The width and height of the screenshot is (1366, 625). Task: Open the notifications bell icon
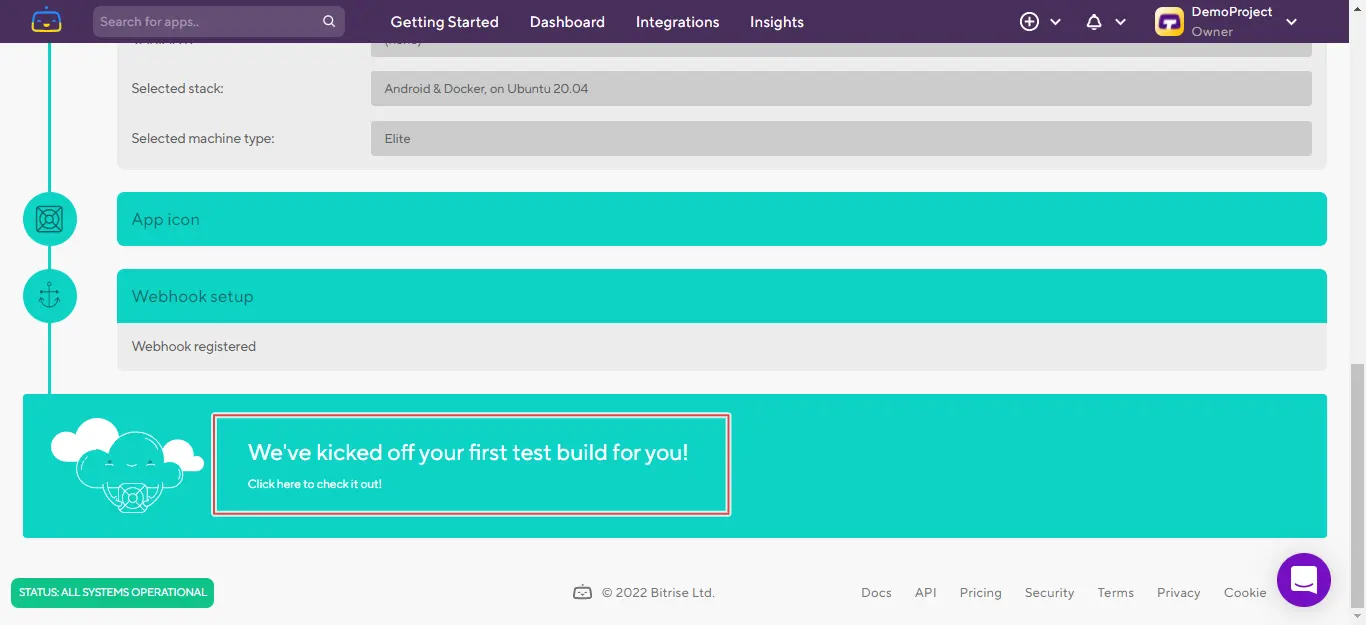(x=1094, y=21)
